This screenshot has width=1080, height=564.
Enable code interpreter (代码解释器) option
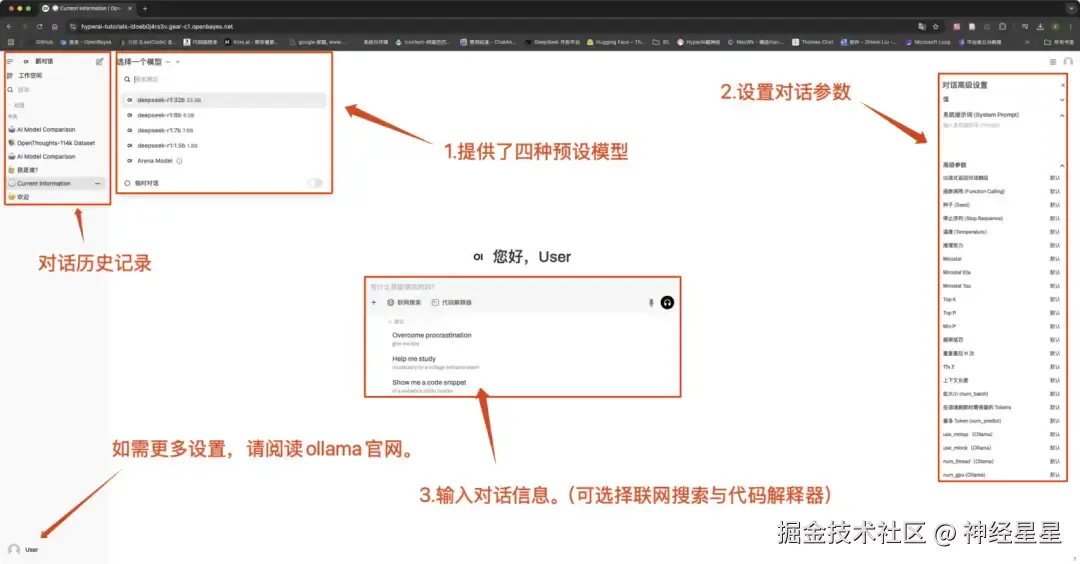coord(451,302)
